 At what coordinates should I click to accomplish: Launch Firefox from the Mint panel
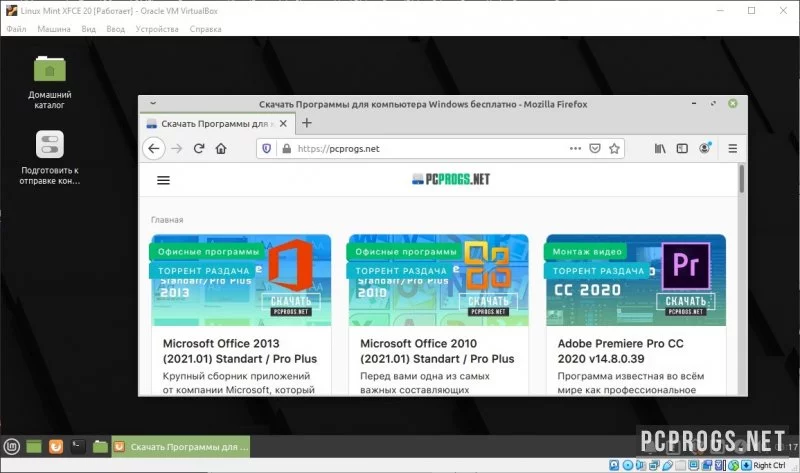click(x=56, y=447)
